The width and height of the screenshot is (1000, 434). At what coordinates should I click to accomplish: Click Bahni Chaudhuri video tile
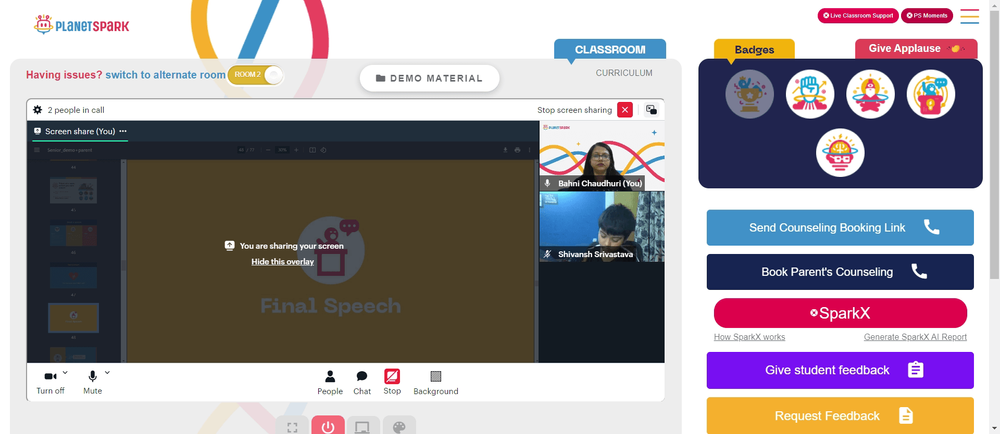click(x=602, y=156)
